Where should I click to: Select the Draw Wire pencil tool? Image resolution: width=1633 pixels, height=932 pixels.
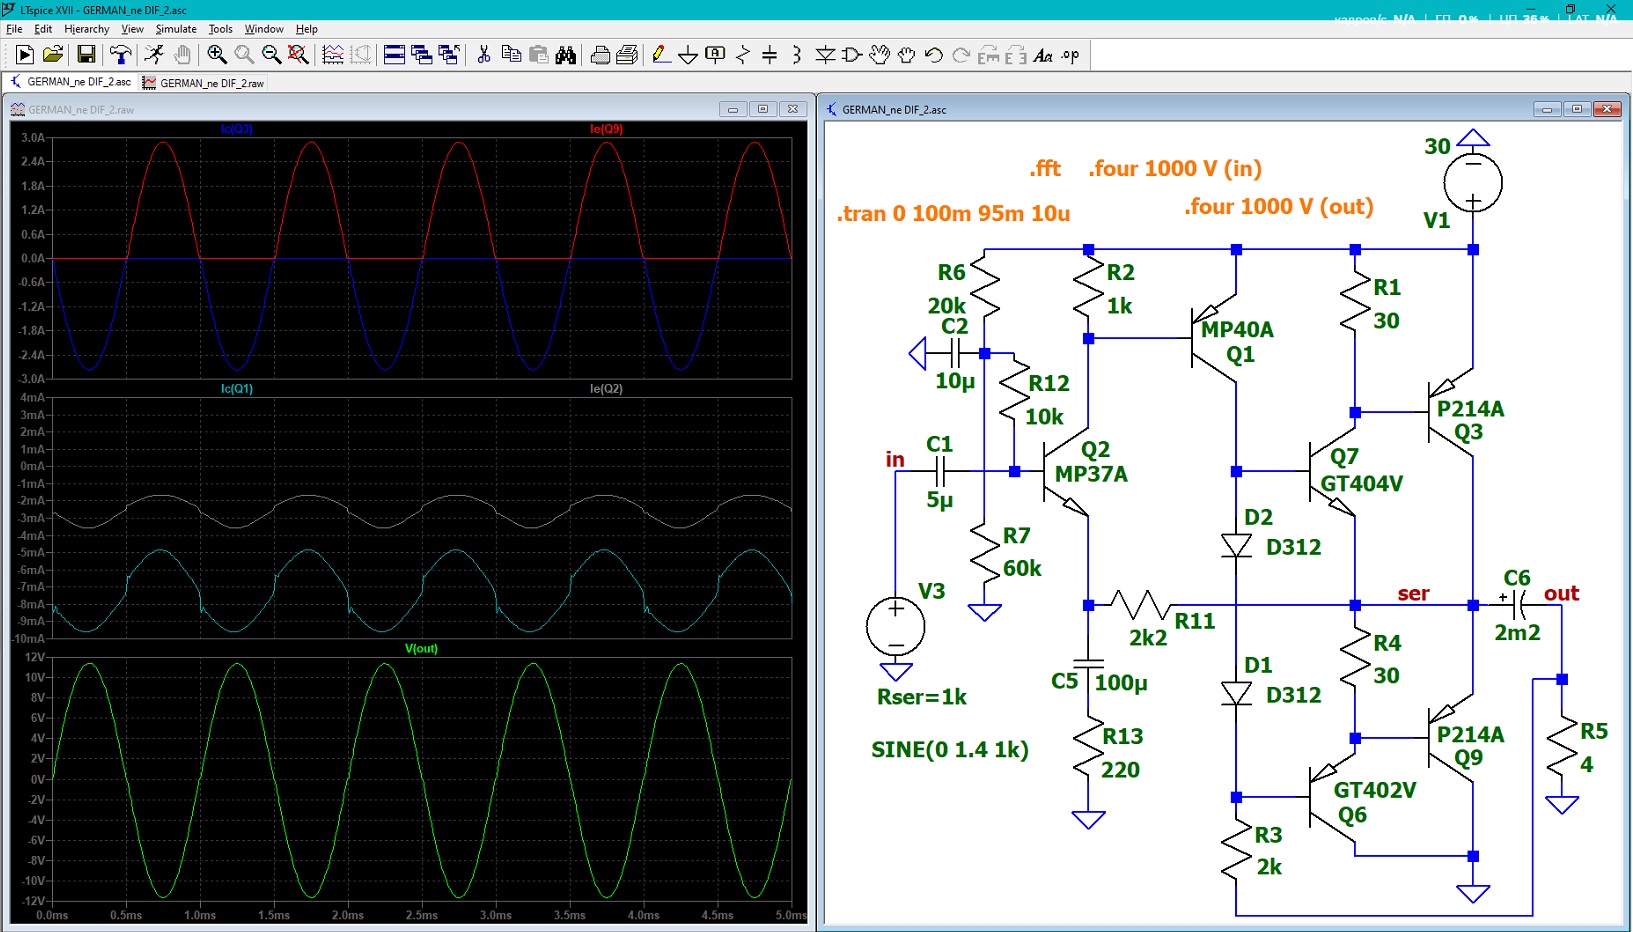pos(661,55)
